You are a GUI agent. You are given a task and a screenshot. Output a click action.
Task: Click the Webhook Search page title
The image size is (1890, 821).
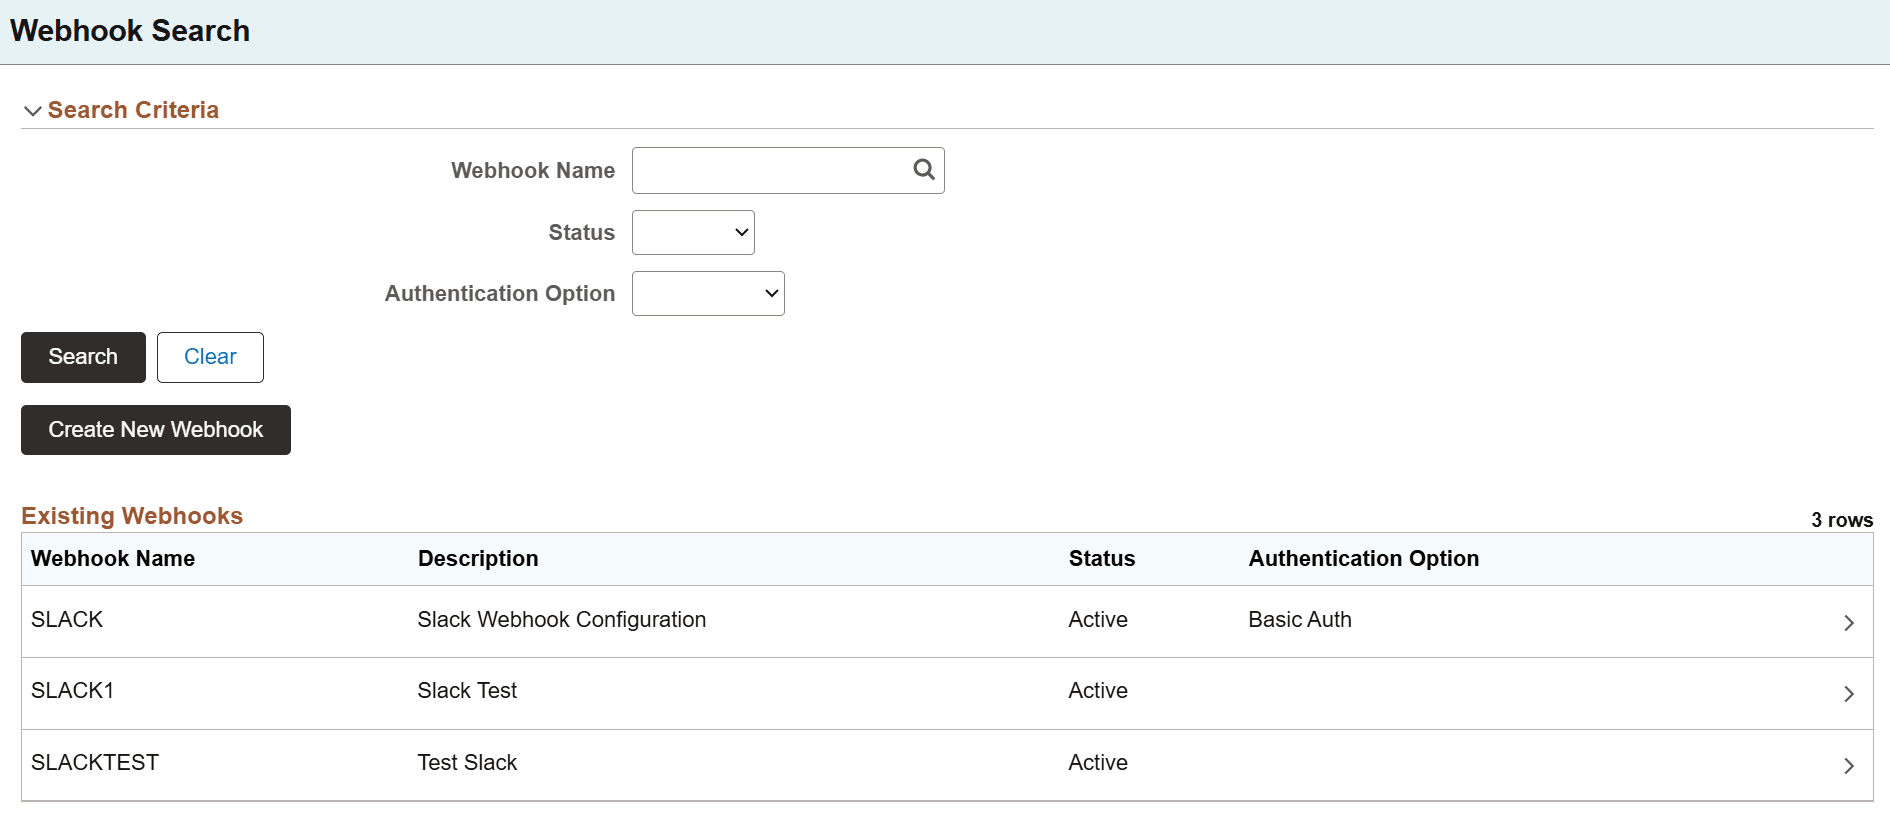(130, 31)
